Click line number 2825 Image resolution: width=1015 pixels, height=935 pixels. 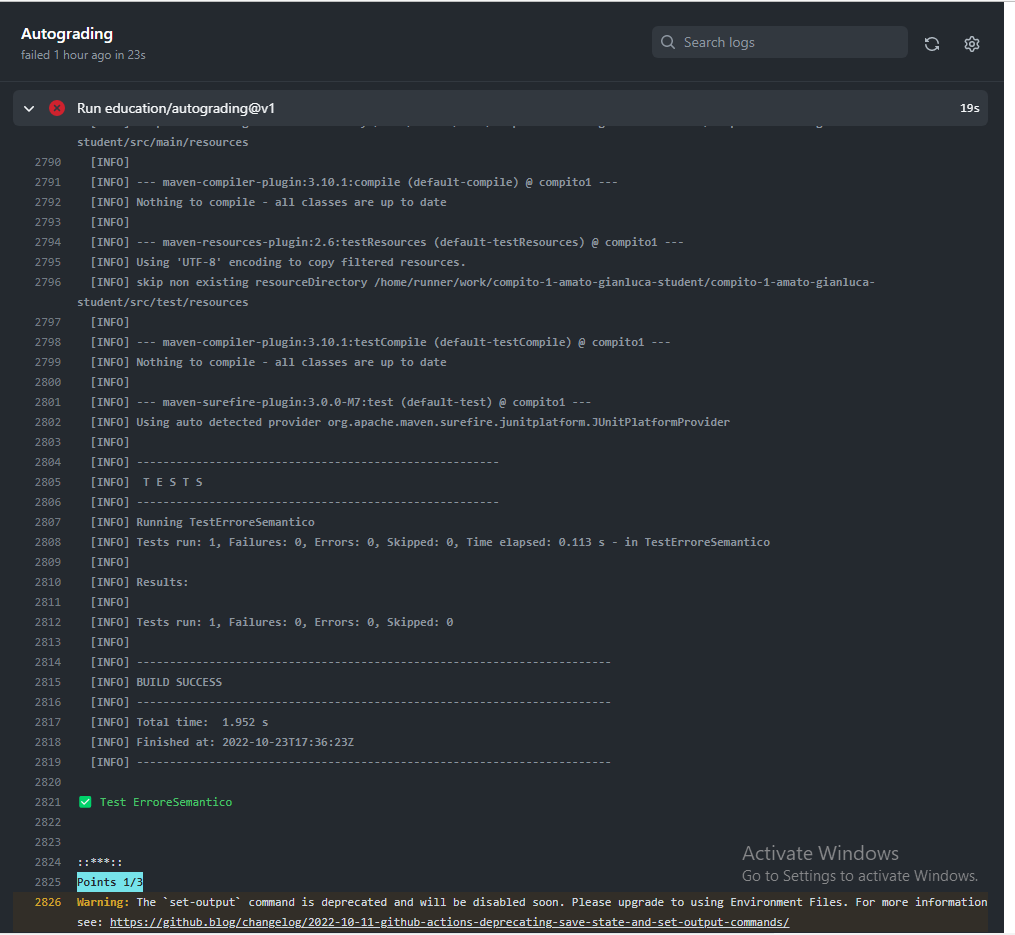pos(48,882)
